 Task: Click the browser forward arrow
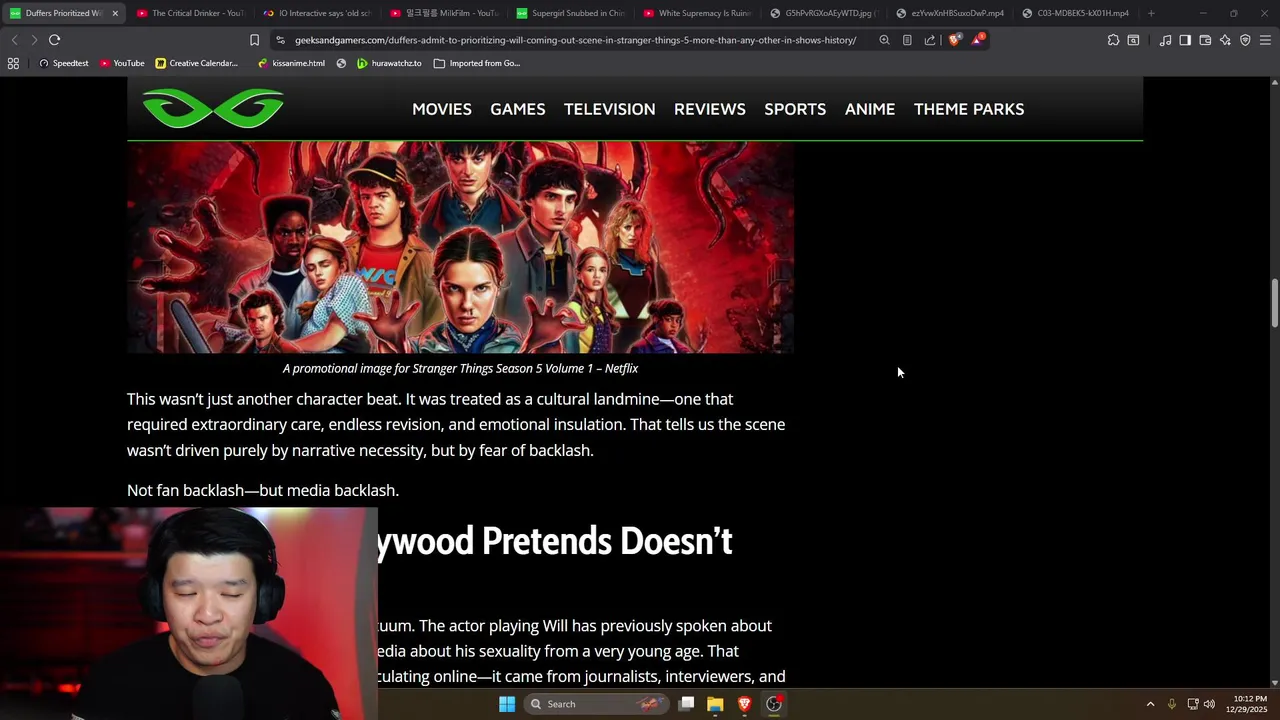point(34,40)
